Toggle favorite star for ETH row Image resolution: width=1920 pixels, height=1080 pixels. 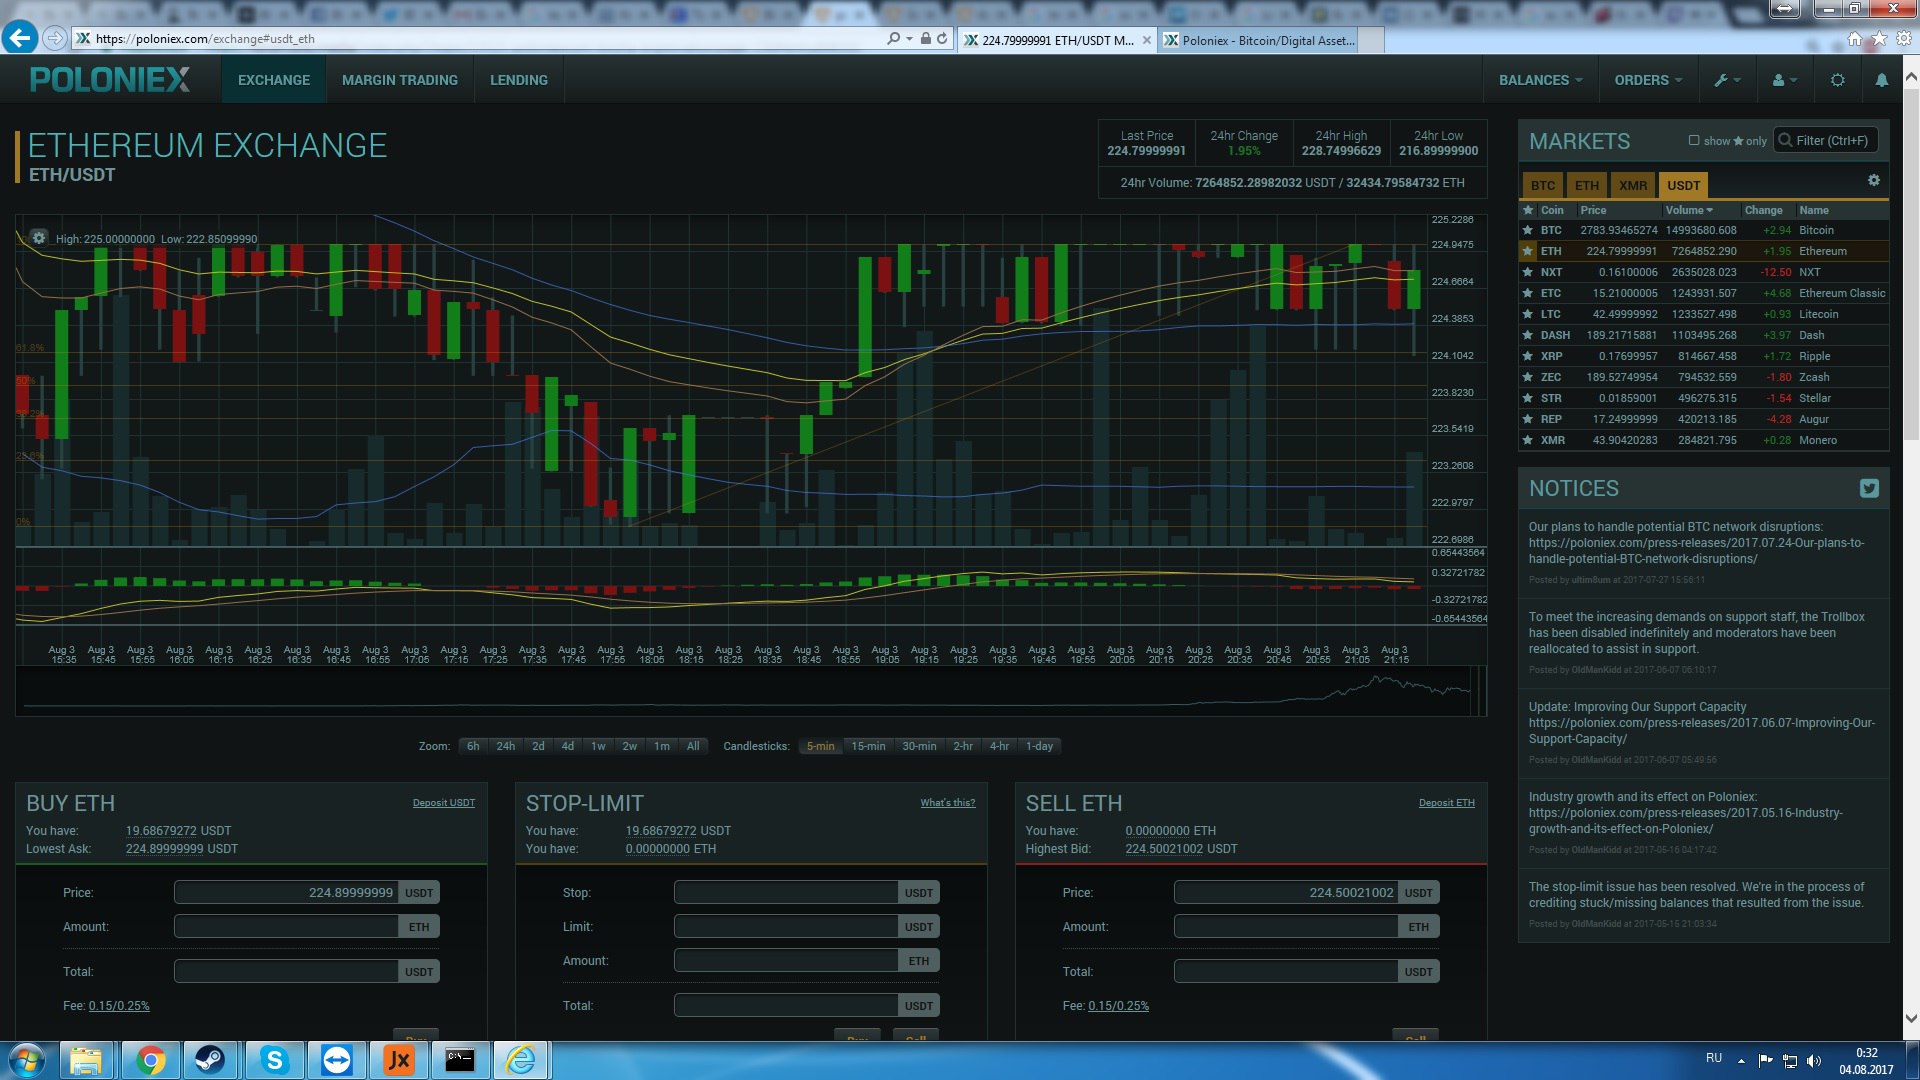[x=1527, y=251]
